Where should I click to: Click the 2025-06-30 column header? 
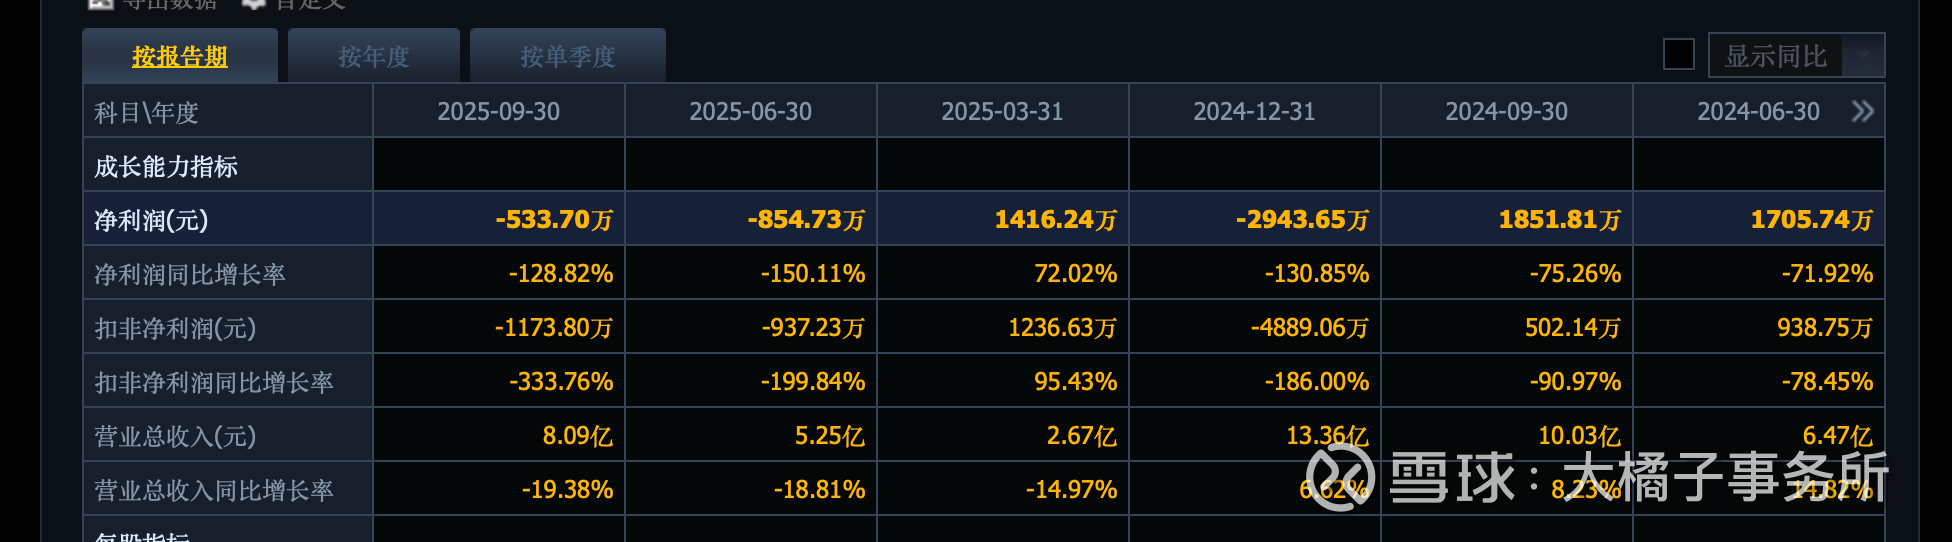coord(750,111)
